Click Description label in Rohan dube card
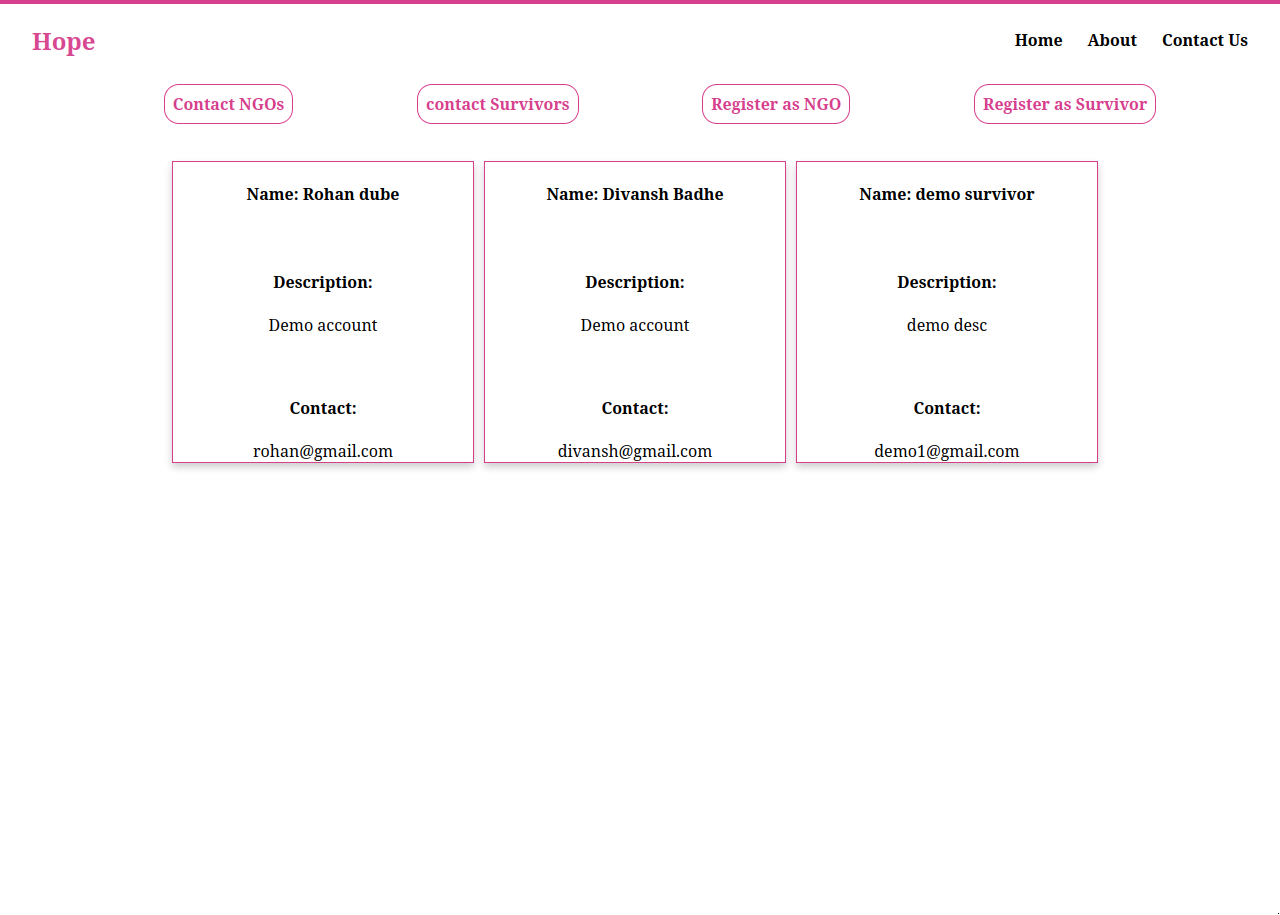1280x915 pixels. (323, 282)
